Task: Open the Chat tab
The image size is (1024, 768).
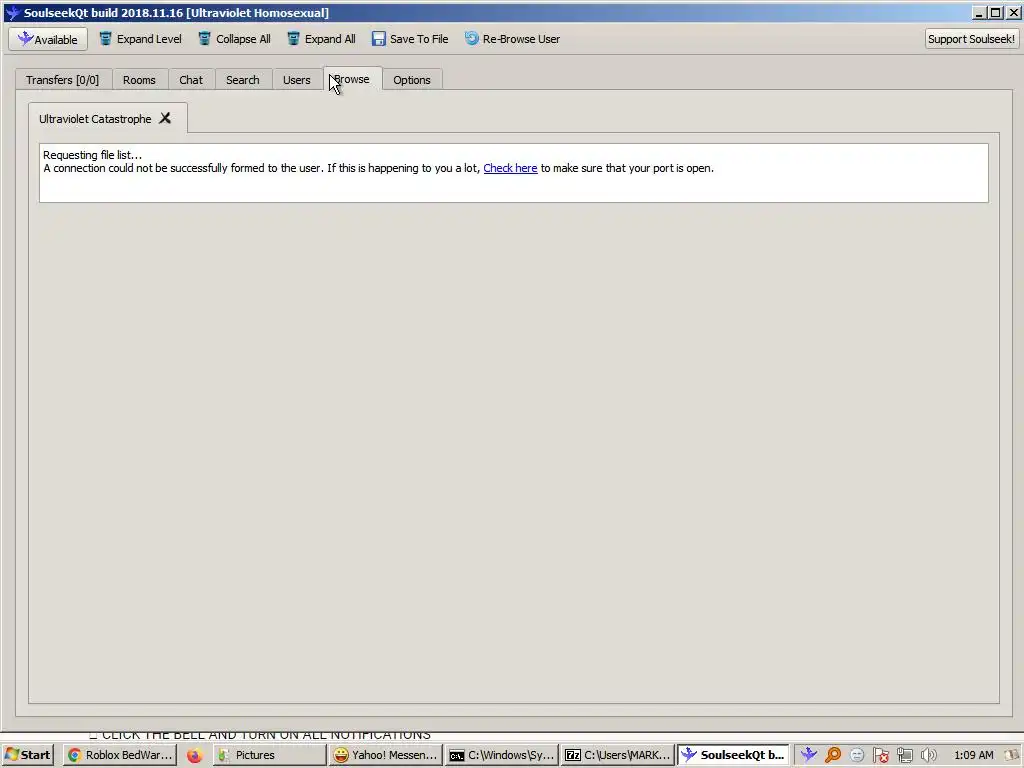Action: (191, 80)
